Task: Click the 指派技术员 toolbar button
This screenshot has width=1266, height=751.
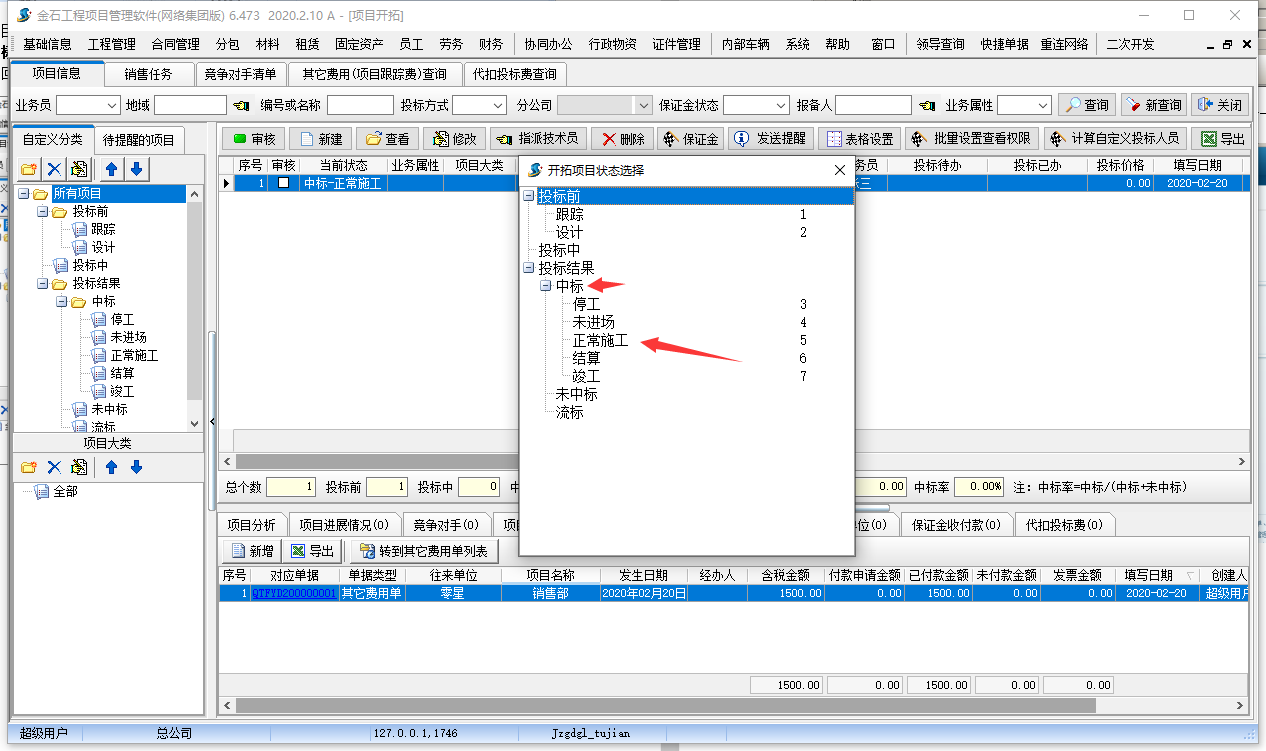Action: (537, 139)
